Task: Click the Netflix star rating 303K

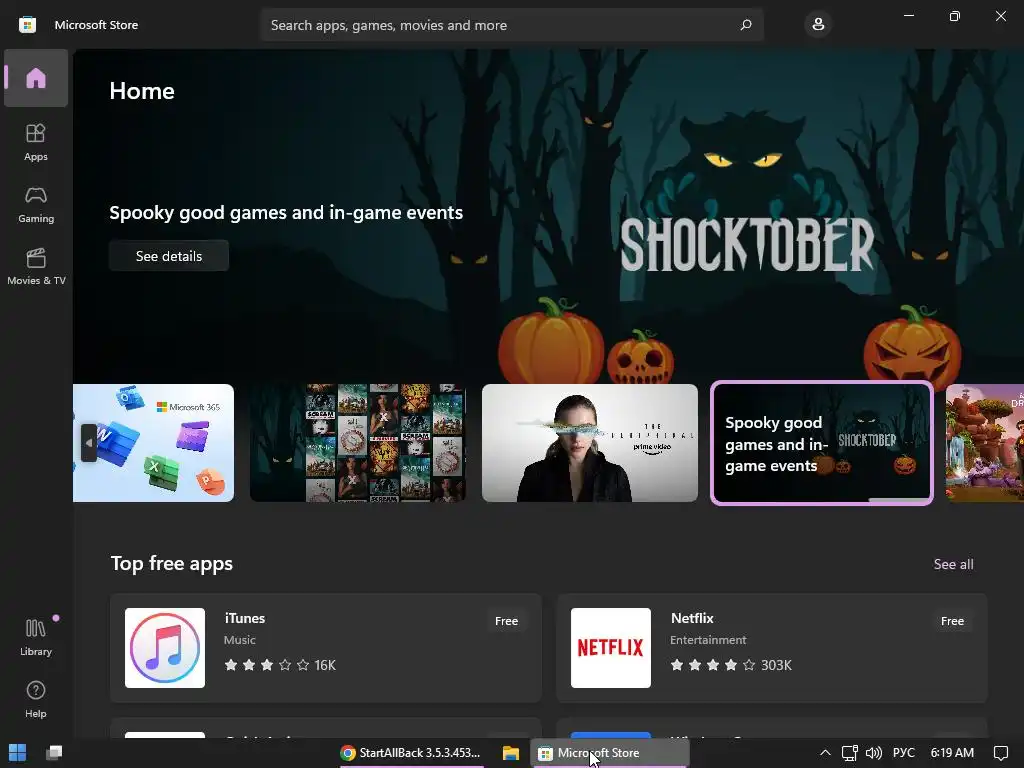Action: pyautogui.click(x=731, y=665)
